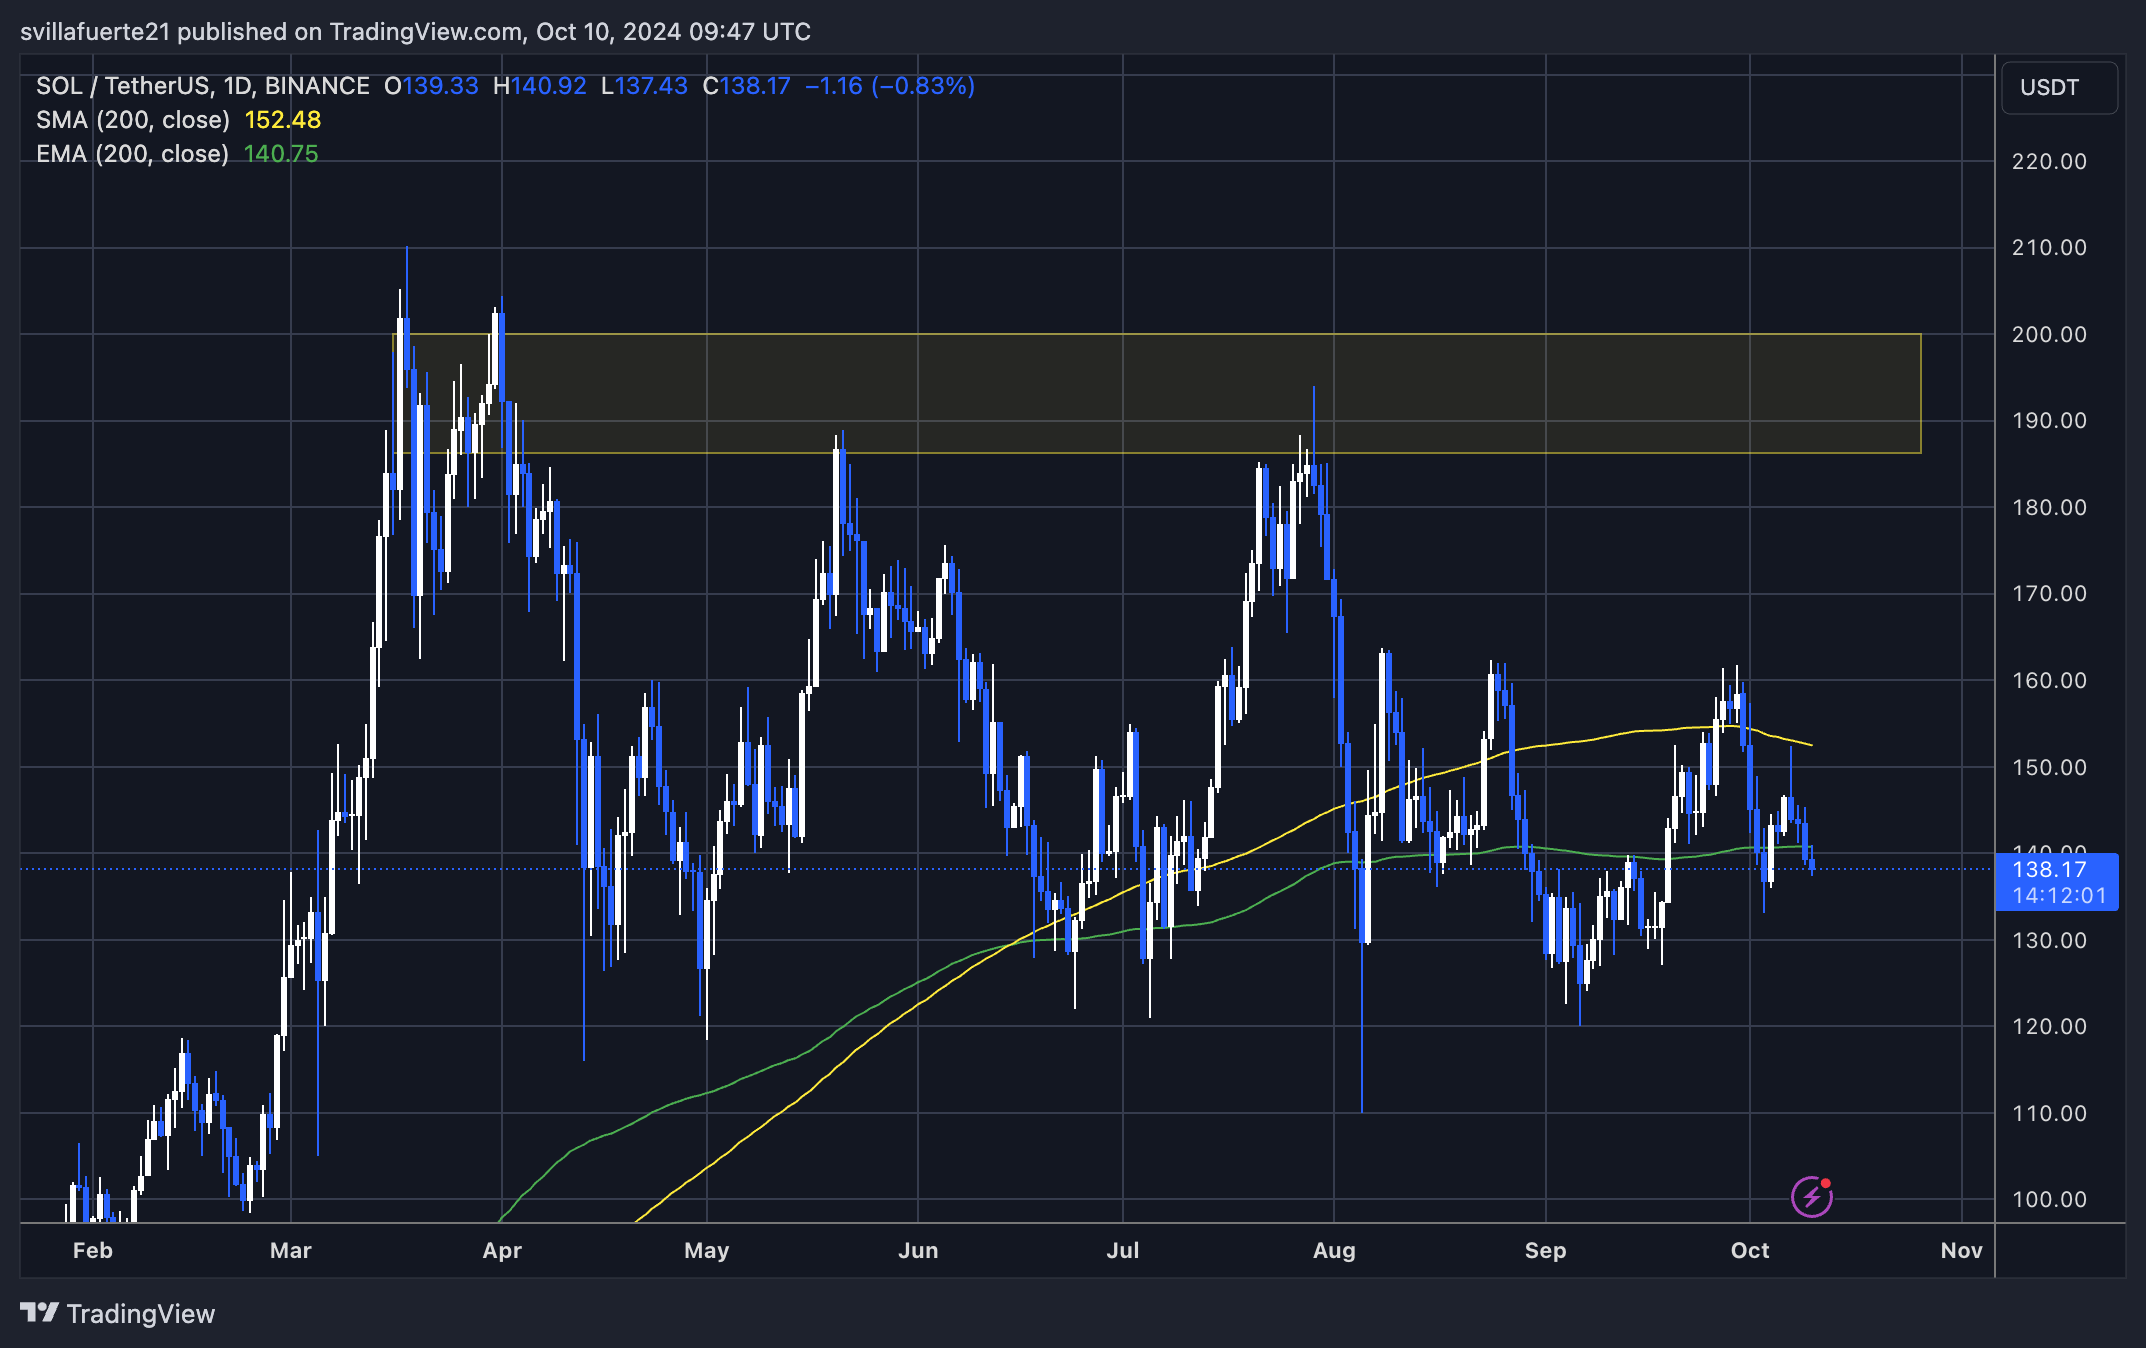The width and height of the screenshot is (2146, 1348).
Task: Click the 100.00 price axis label
Action: pyautogui.click(x=2049, y=1199)
